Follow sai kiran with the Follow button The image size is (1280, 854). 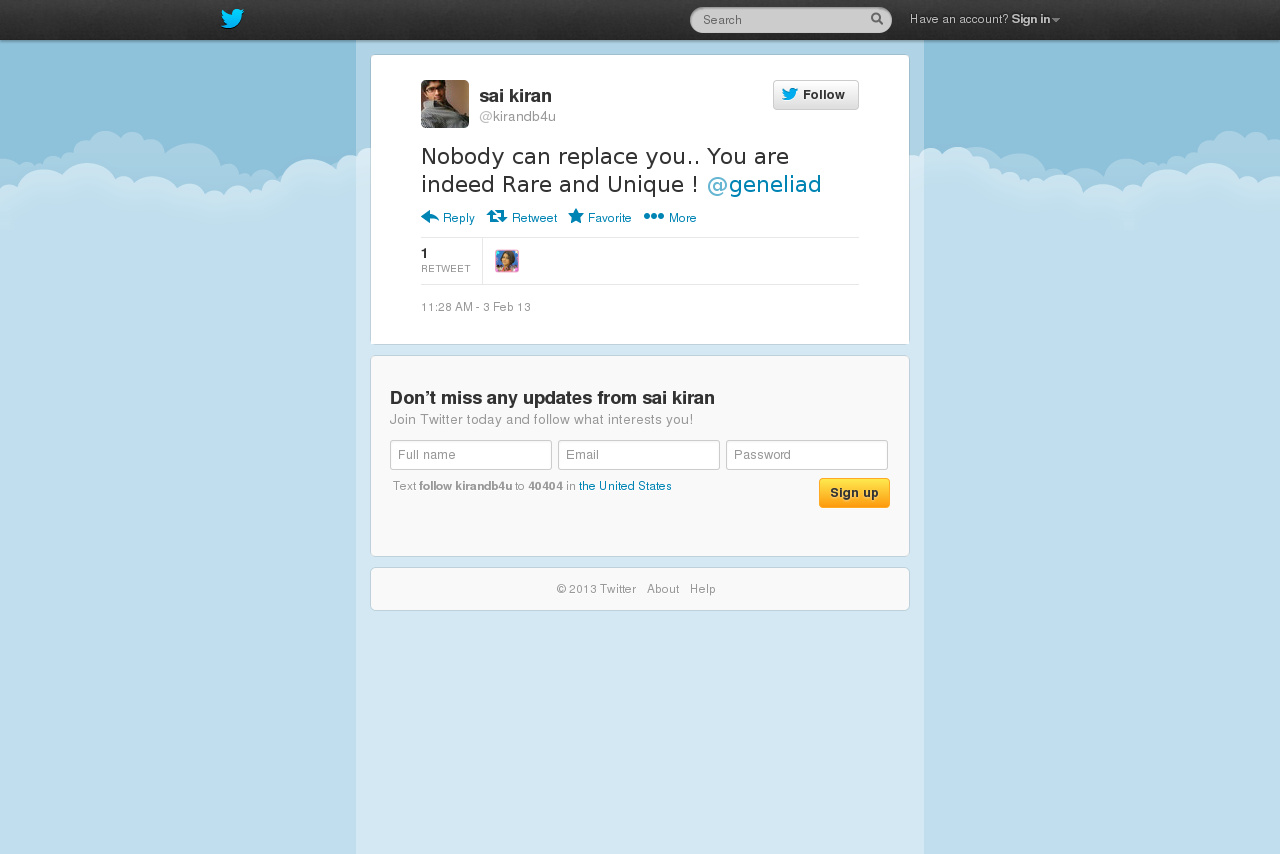(x=816, y=95)
